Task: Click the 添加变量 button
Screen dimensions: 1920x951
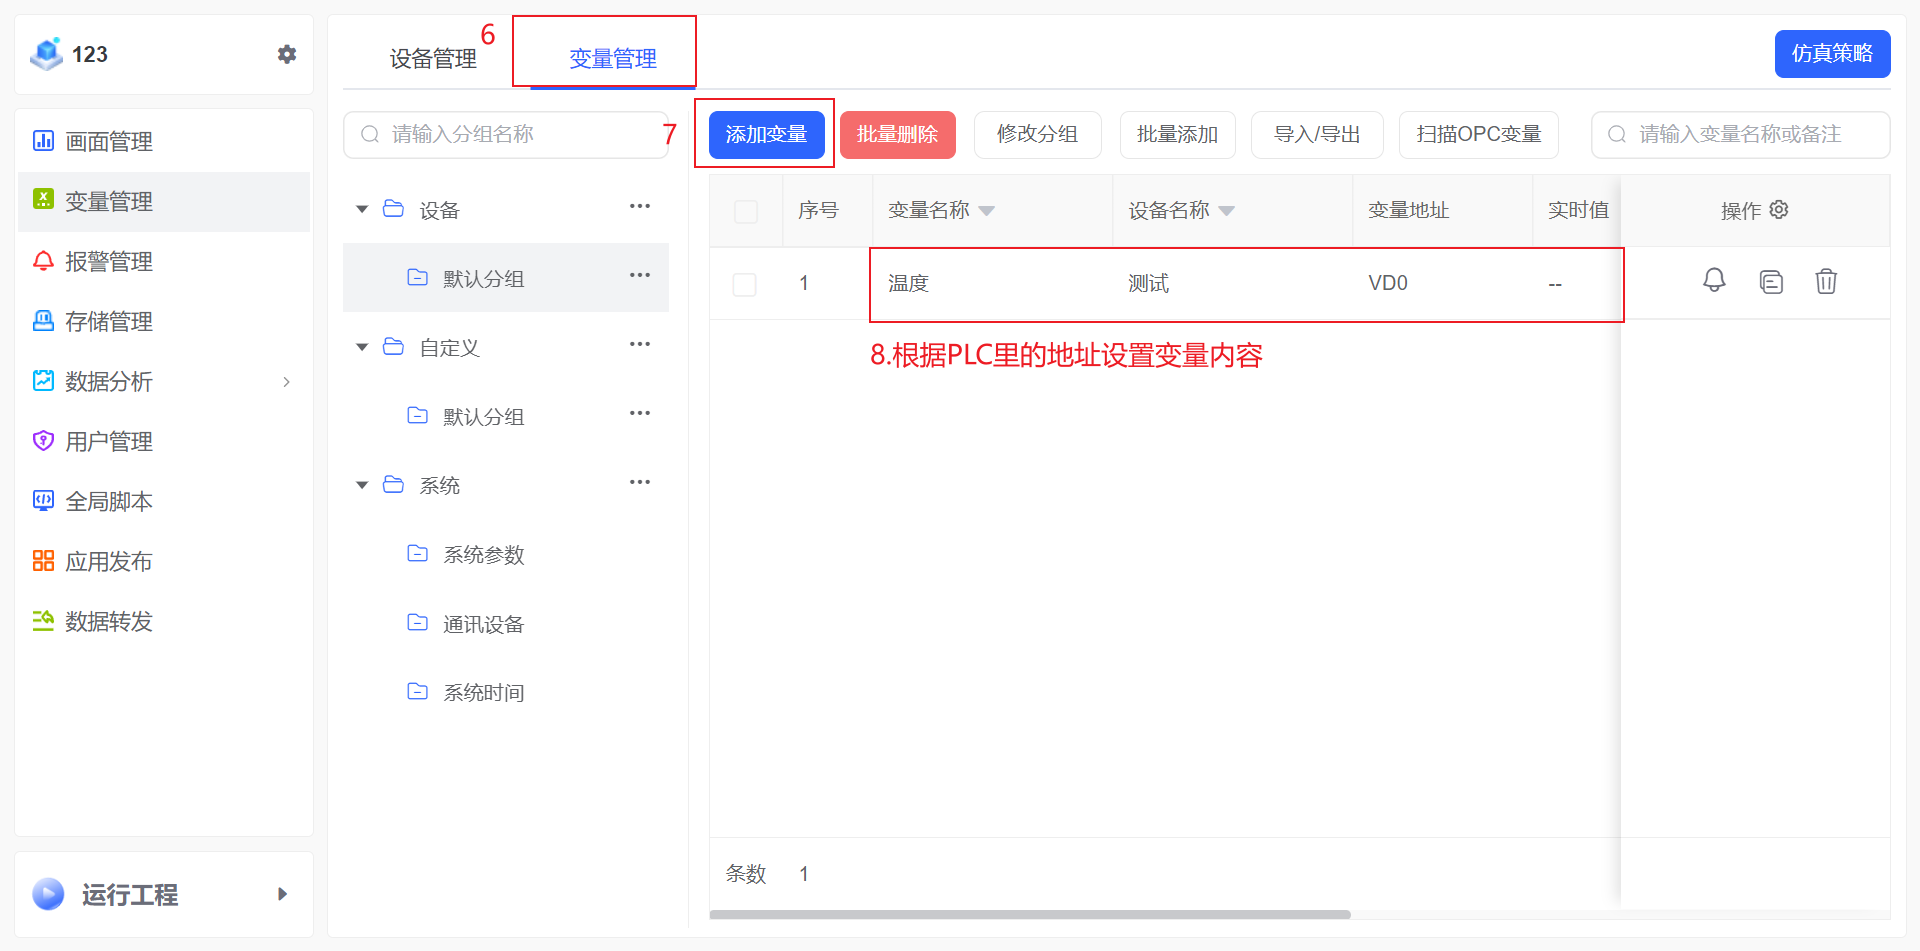Action: click(x=766, y=135)
